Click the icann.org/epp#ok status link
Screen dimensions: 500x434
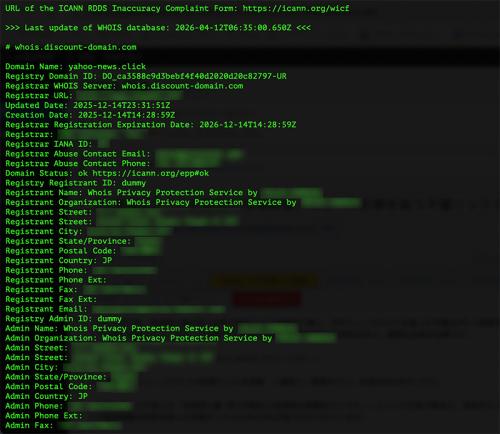(x=151, y=173)
